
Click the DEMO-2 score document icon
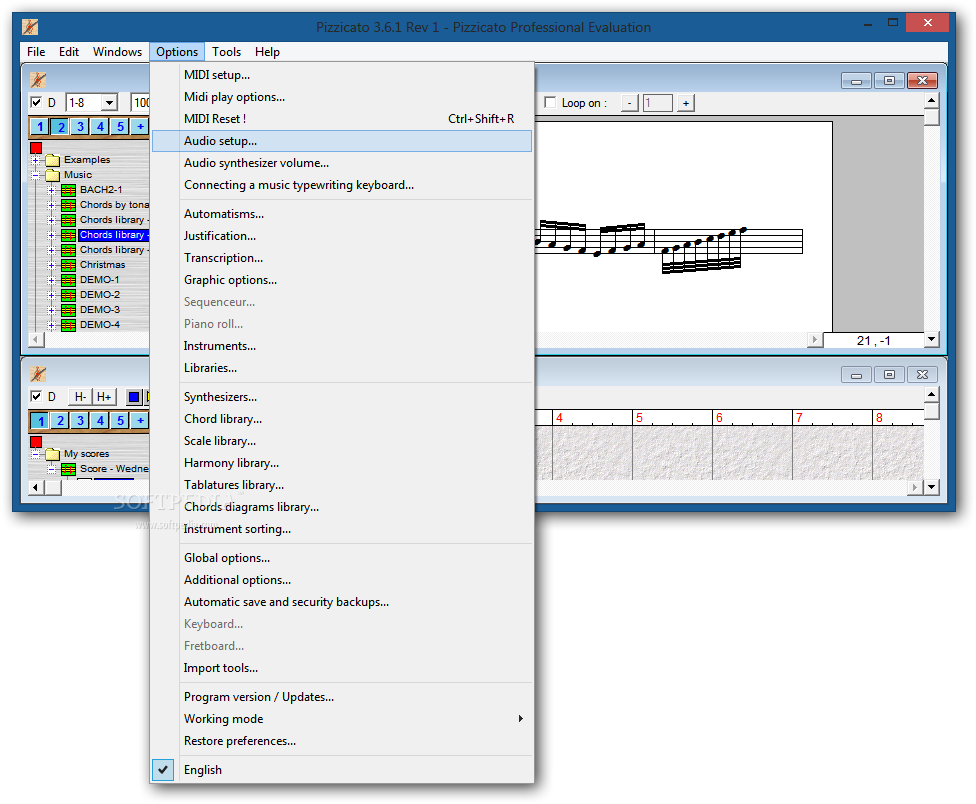68,294
